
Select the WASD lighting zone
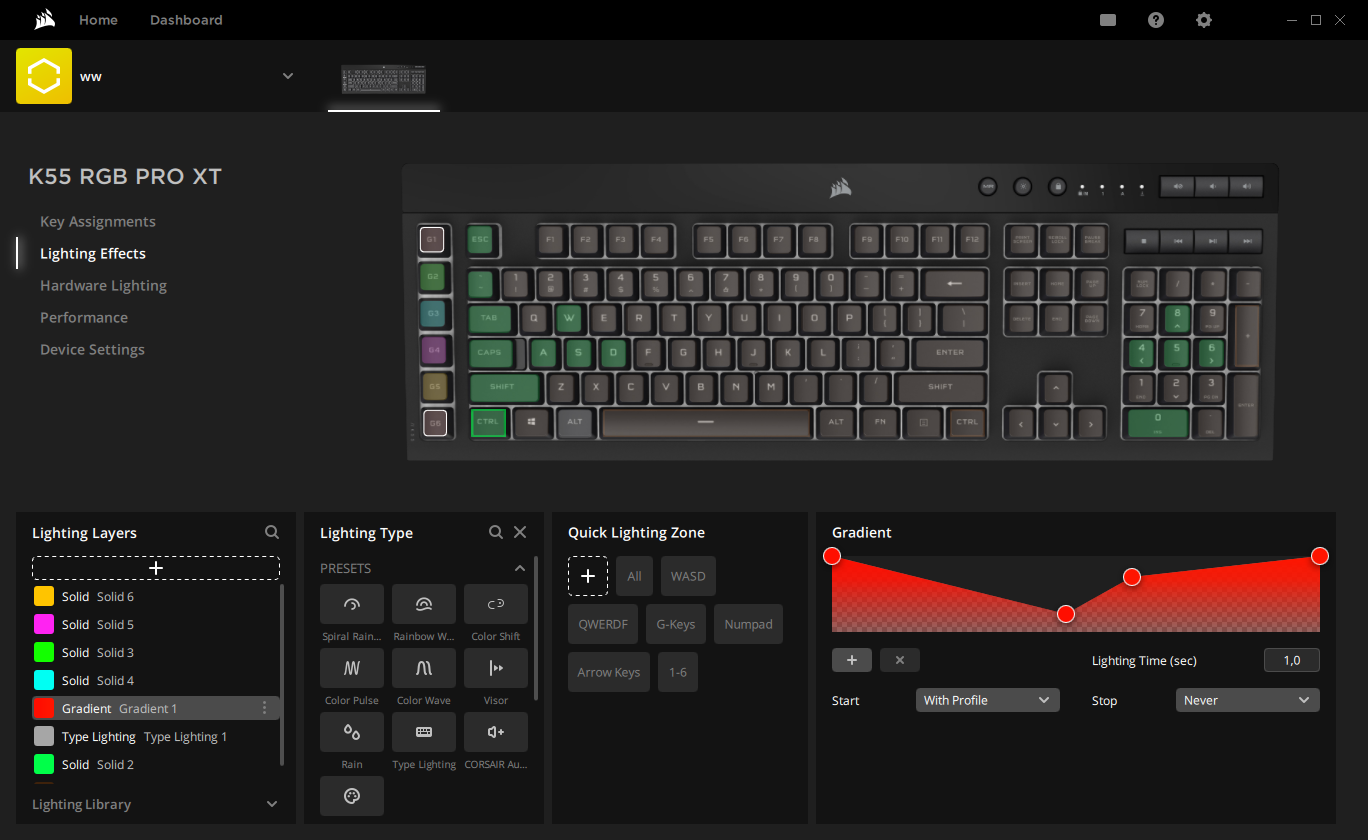(x=688, y=576)
